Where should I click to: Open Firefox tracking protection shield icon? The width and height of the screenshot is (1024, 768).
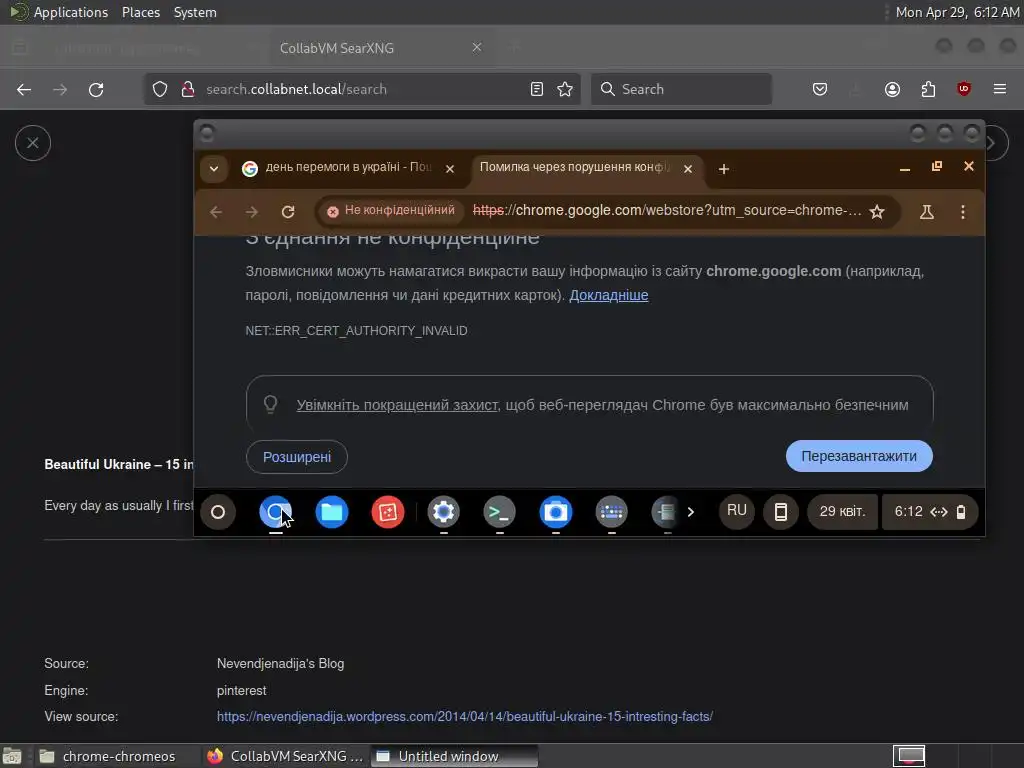(160, 89)
